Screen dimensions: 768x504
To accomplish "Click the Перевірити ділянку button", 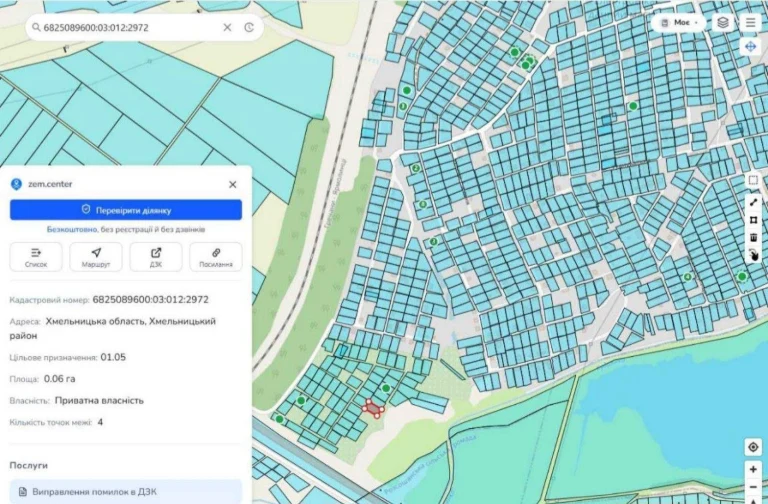I will pyautogui.click(x=126, y=210).
